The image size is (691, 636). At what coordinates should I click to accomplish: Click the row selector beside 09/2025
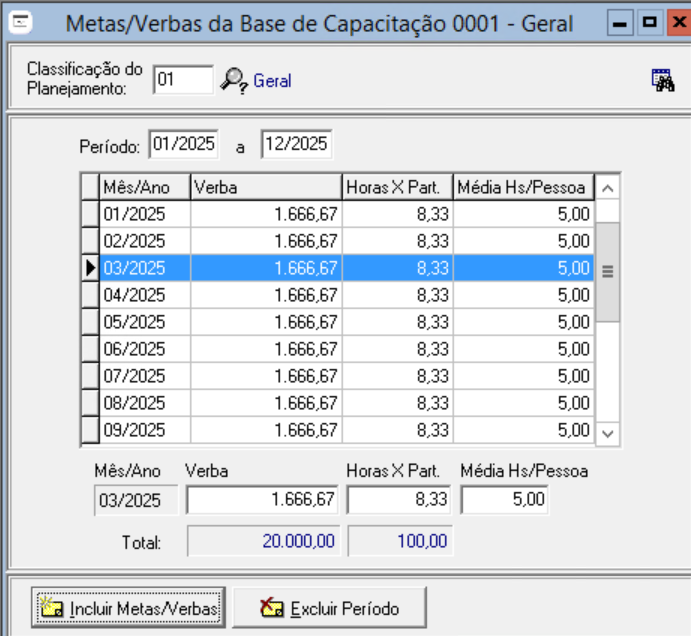point(90,430)
